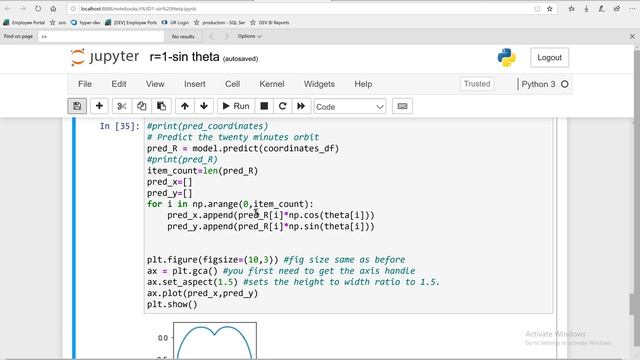Open the Help menu
This screenshot has width=640, height=360.
(x=363, y=84)
